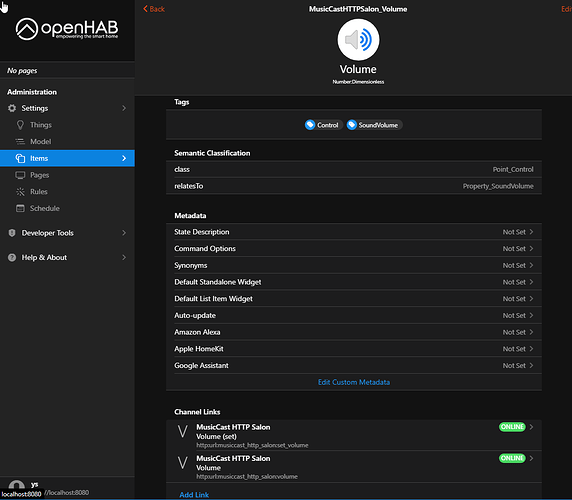Click the Things lightbulb icon
The height and width of the screenshot is (500, 572).
coord(20,125)
